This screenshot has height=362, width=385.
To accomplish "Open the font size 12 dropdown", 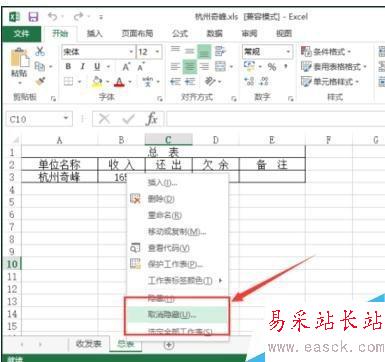I will pos(157,52).
